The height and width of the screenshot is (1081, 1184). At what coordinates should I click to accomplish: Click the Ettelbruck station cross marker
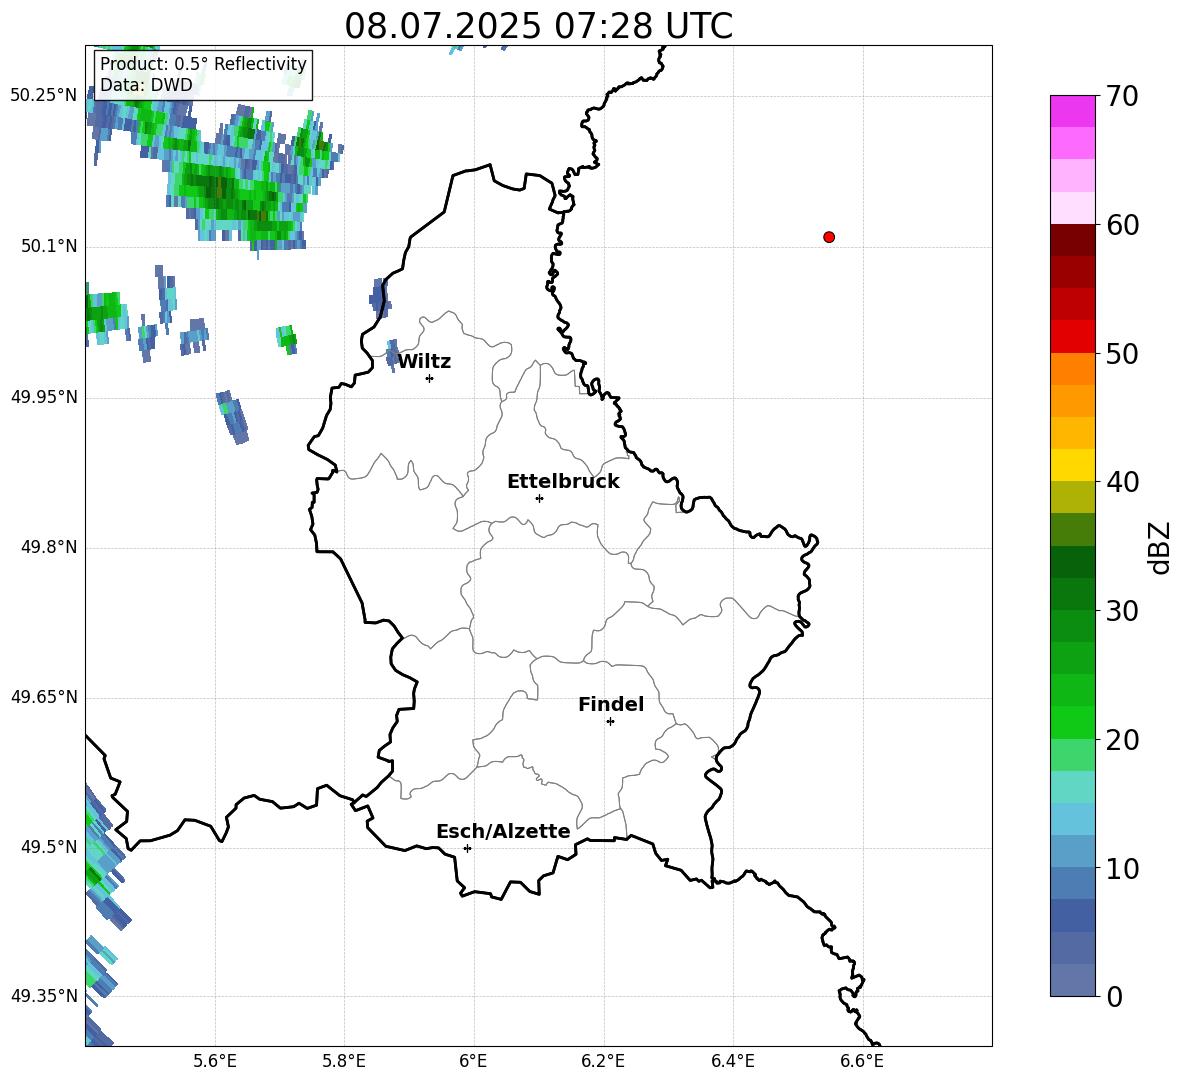(539, 498)
